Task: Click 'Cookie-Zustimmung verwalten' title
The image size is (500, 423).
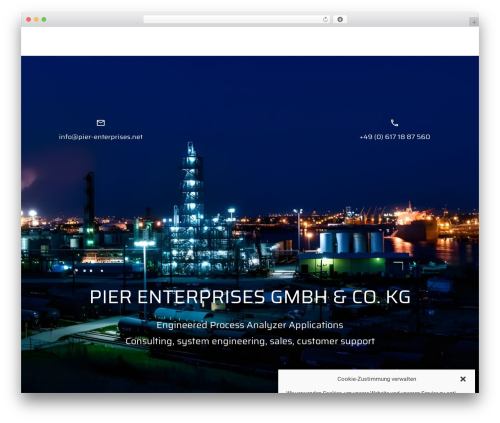Action: 376,379
